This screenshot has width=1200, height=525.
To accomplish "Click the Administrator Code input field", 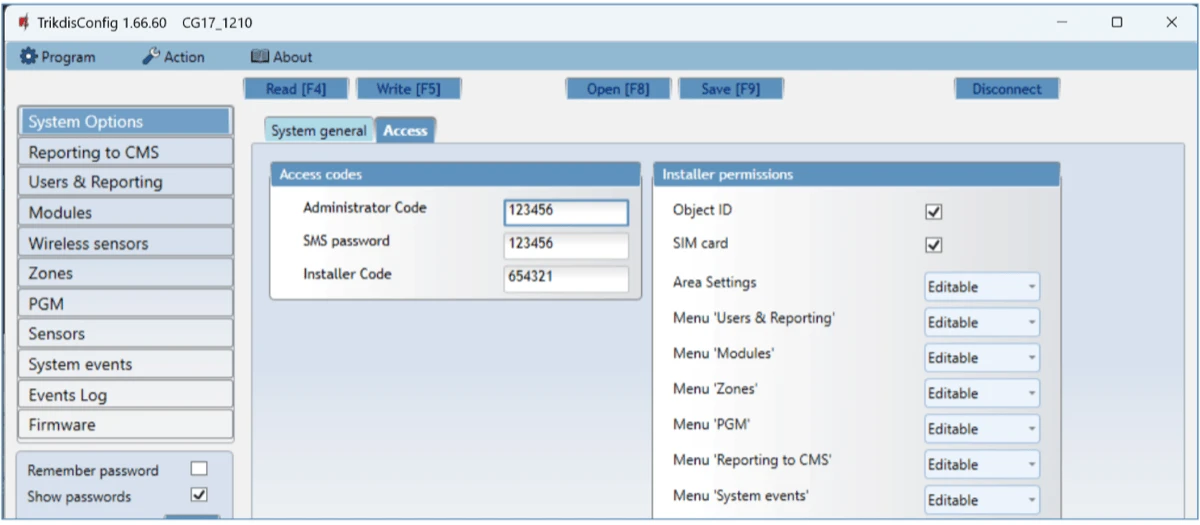I will [x=566, y=212].
